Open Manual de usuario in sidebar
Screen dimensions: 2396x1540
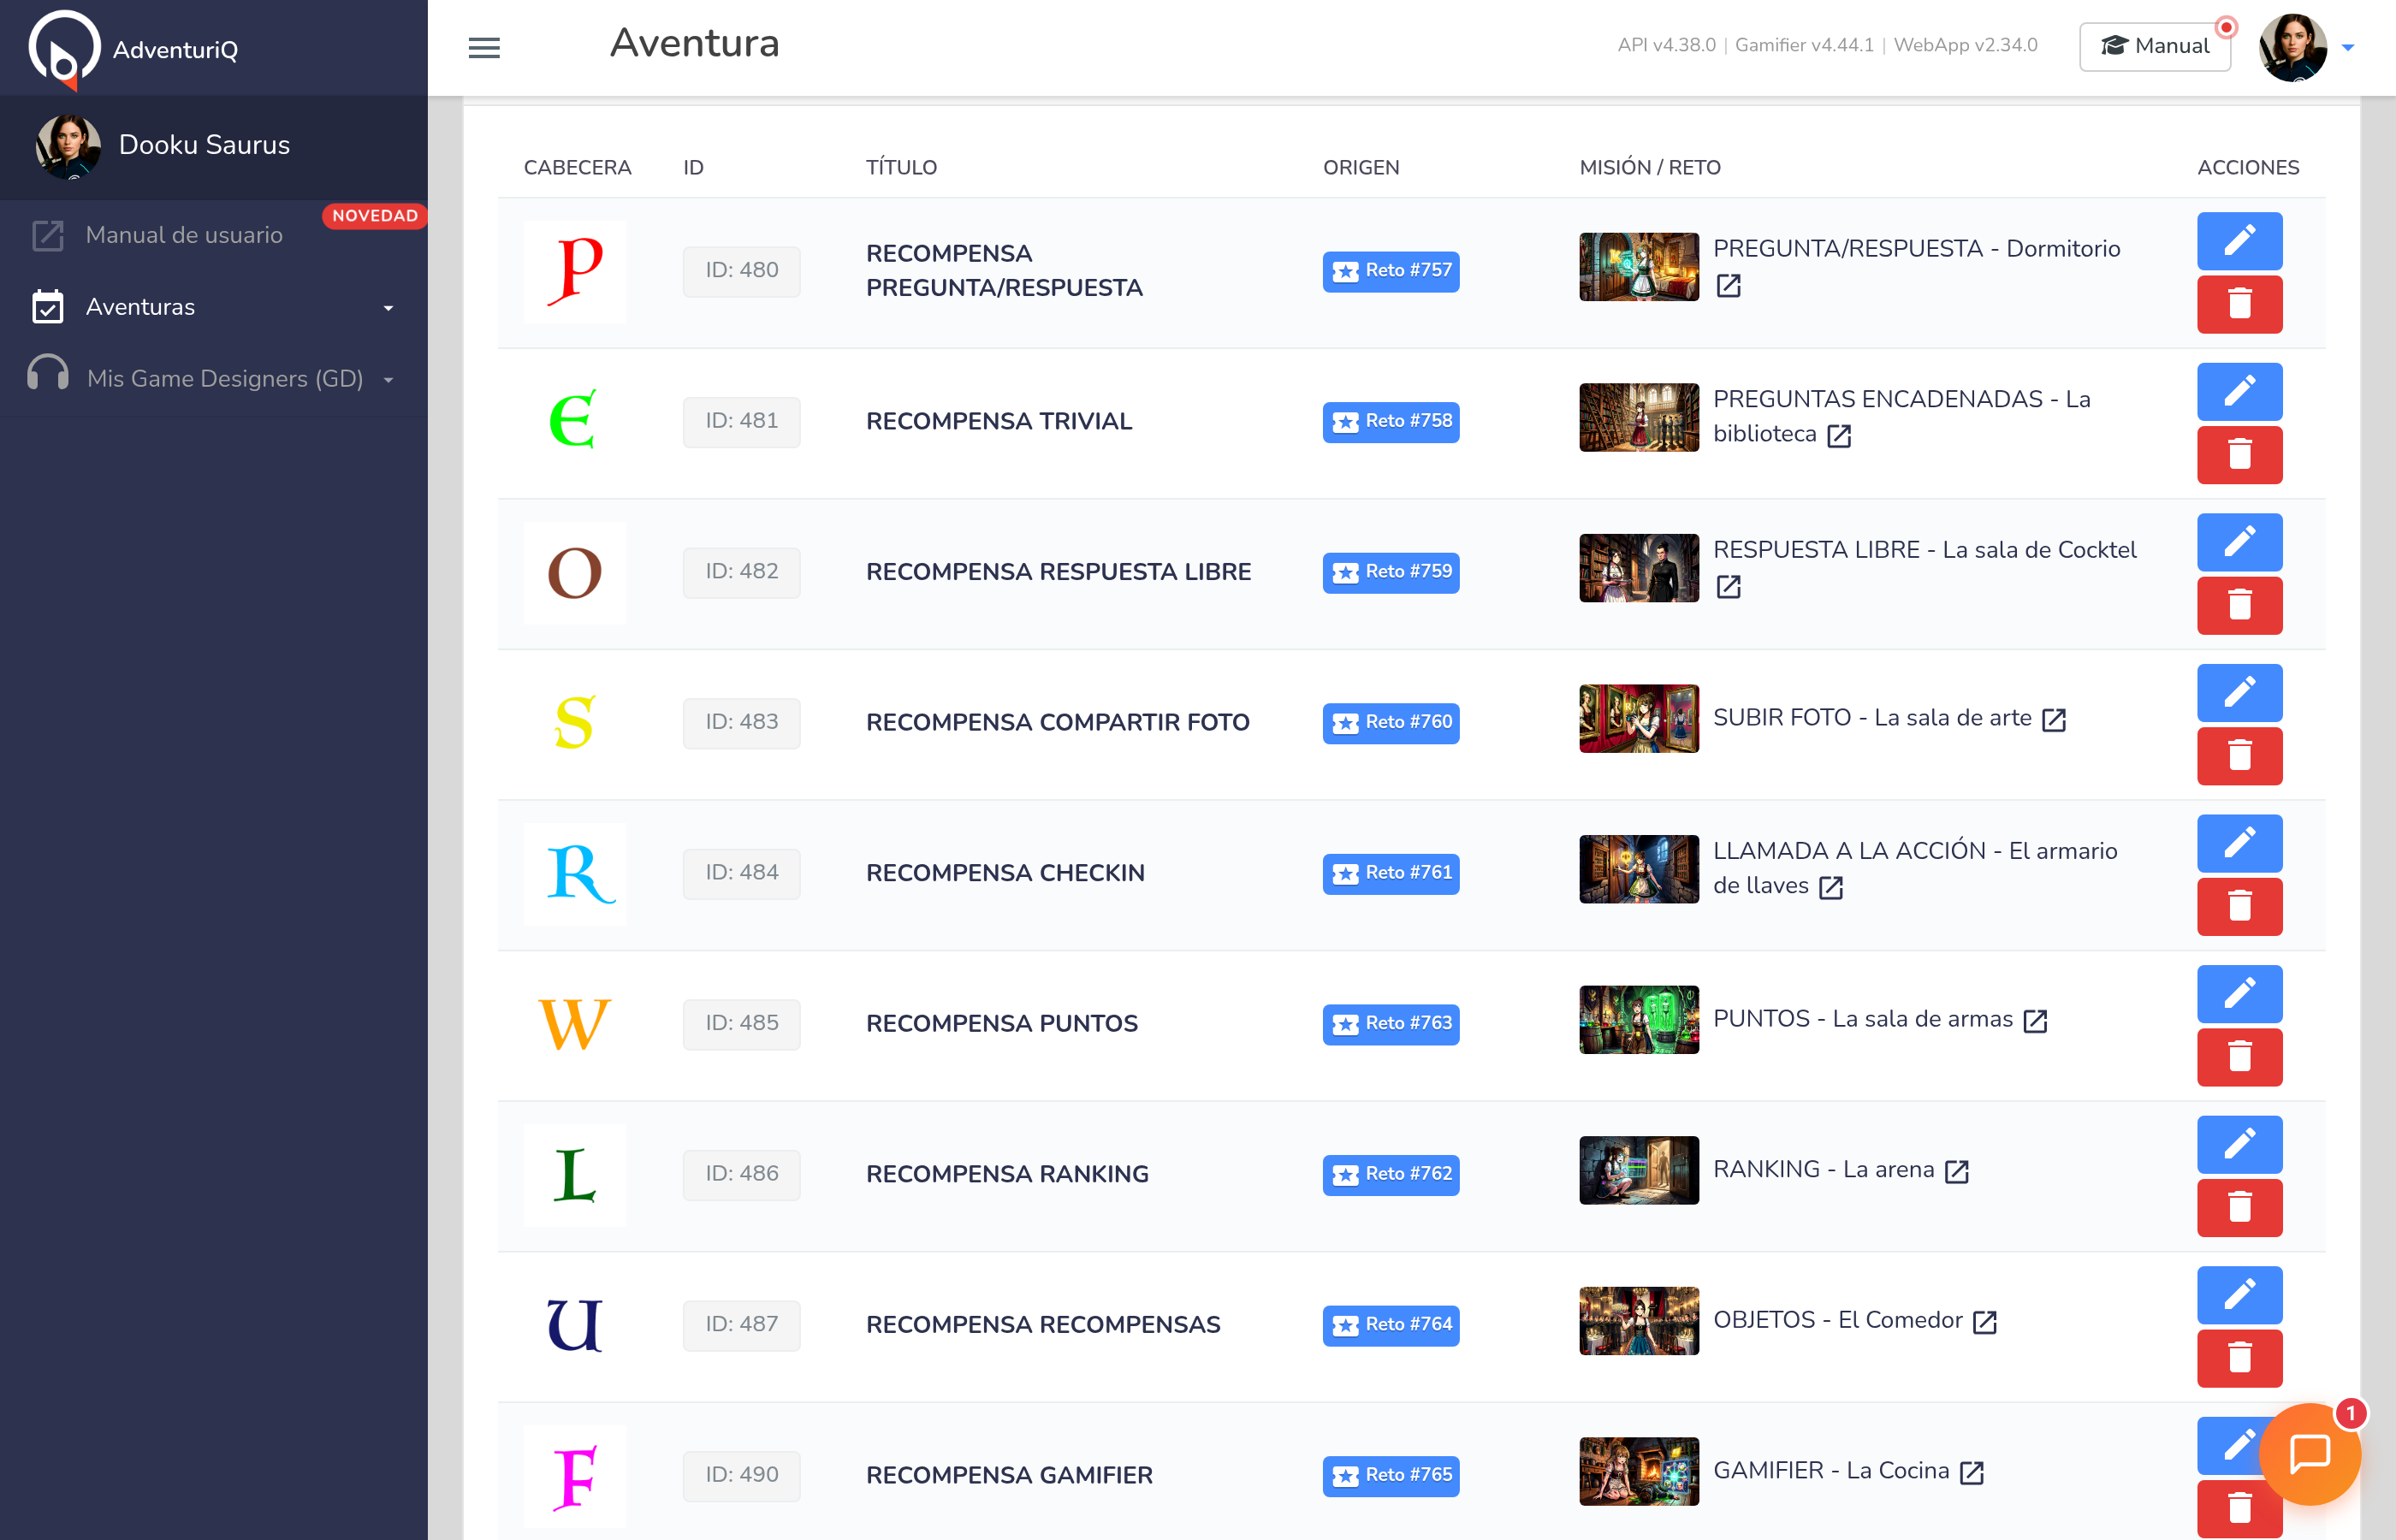184,235
